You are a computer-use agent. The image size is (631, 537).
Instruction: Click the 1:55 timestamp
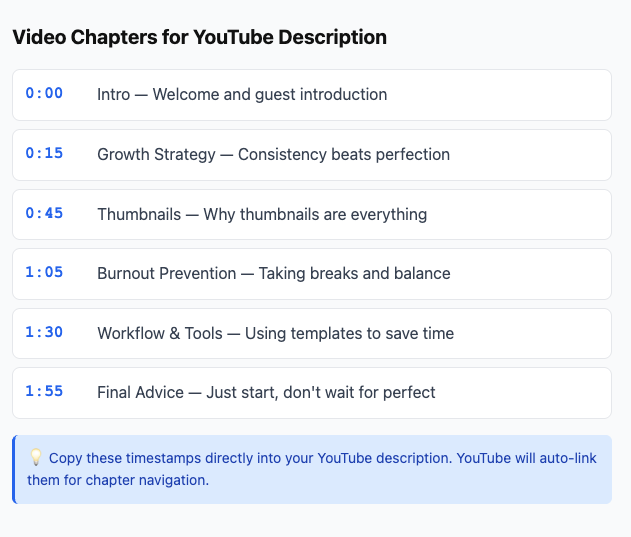click(x=44, y=391)
